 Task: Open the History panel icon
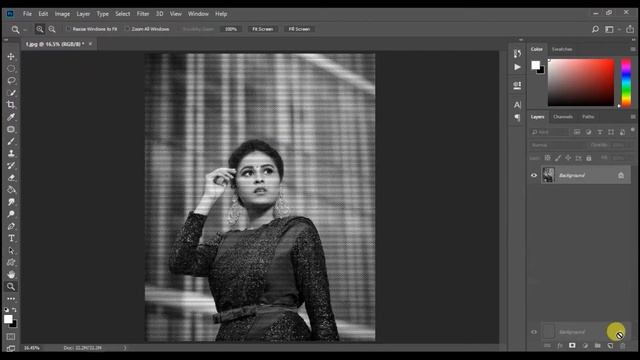[517, 53]
